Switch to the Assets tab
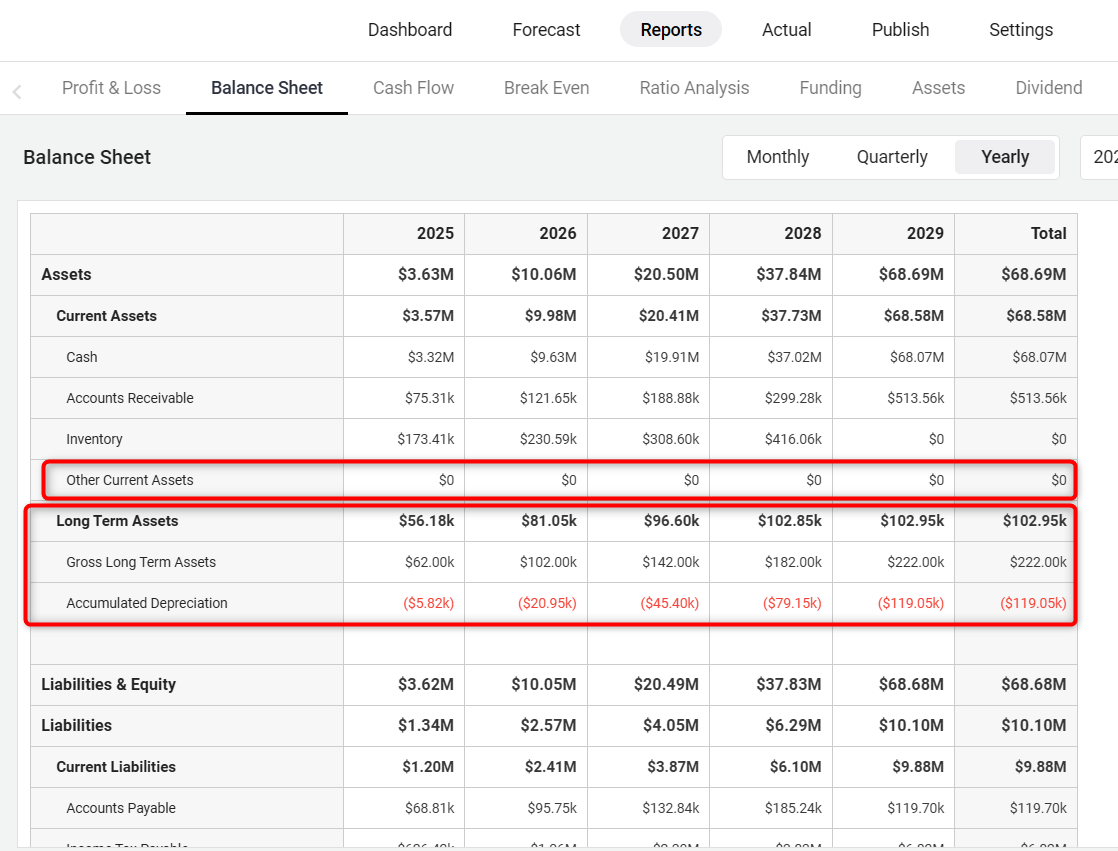 pos(938,88)
